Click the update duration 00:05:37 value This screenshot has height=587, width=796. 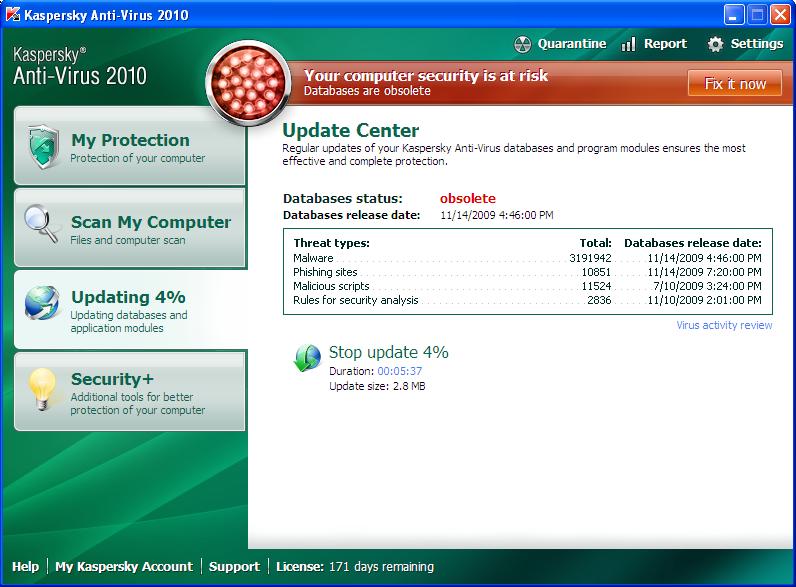(x=400, y=371)
